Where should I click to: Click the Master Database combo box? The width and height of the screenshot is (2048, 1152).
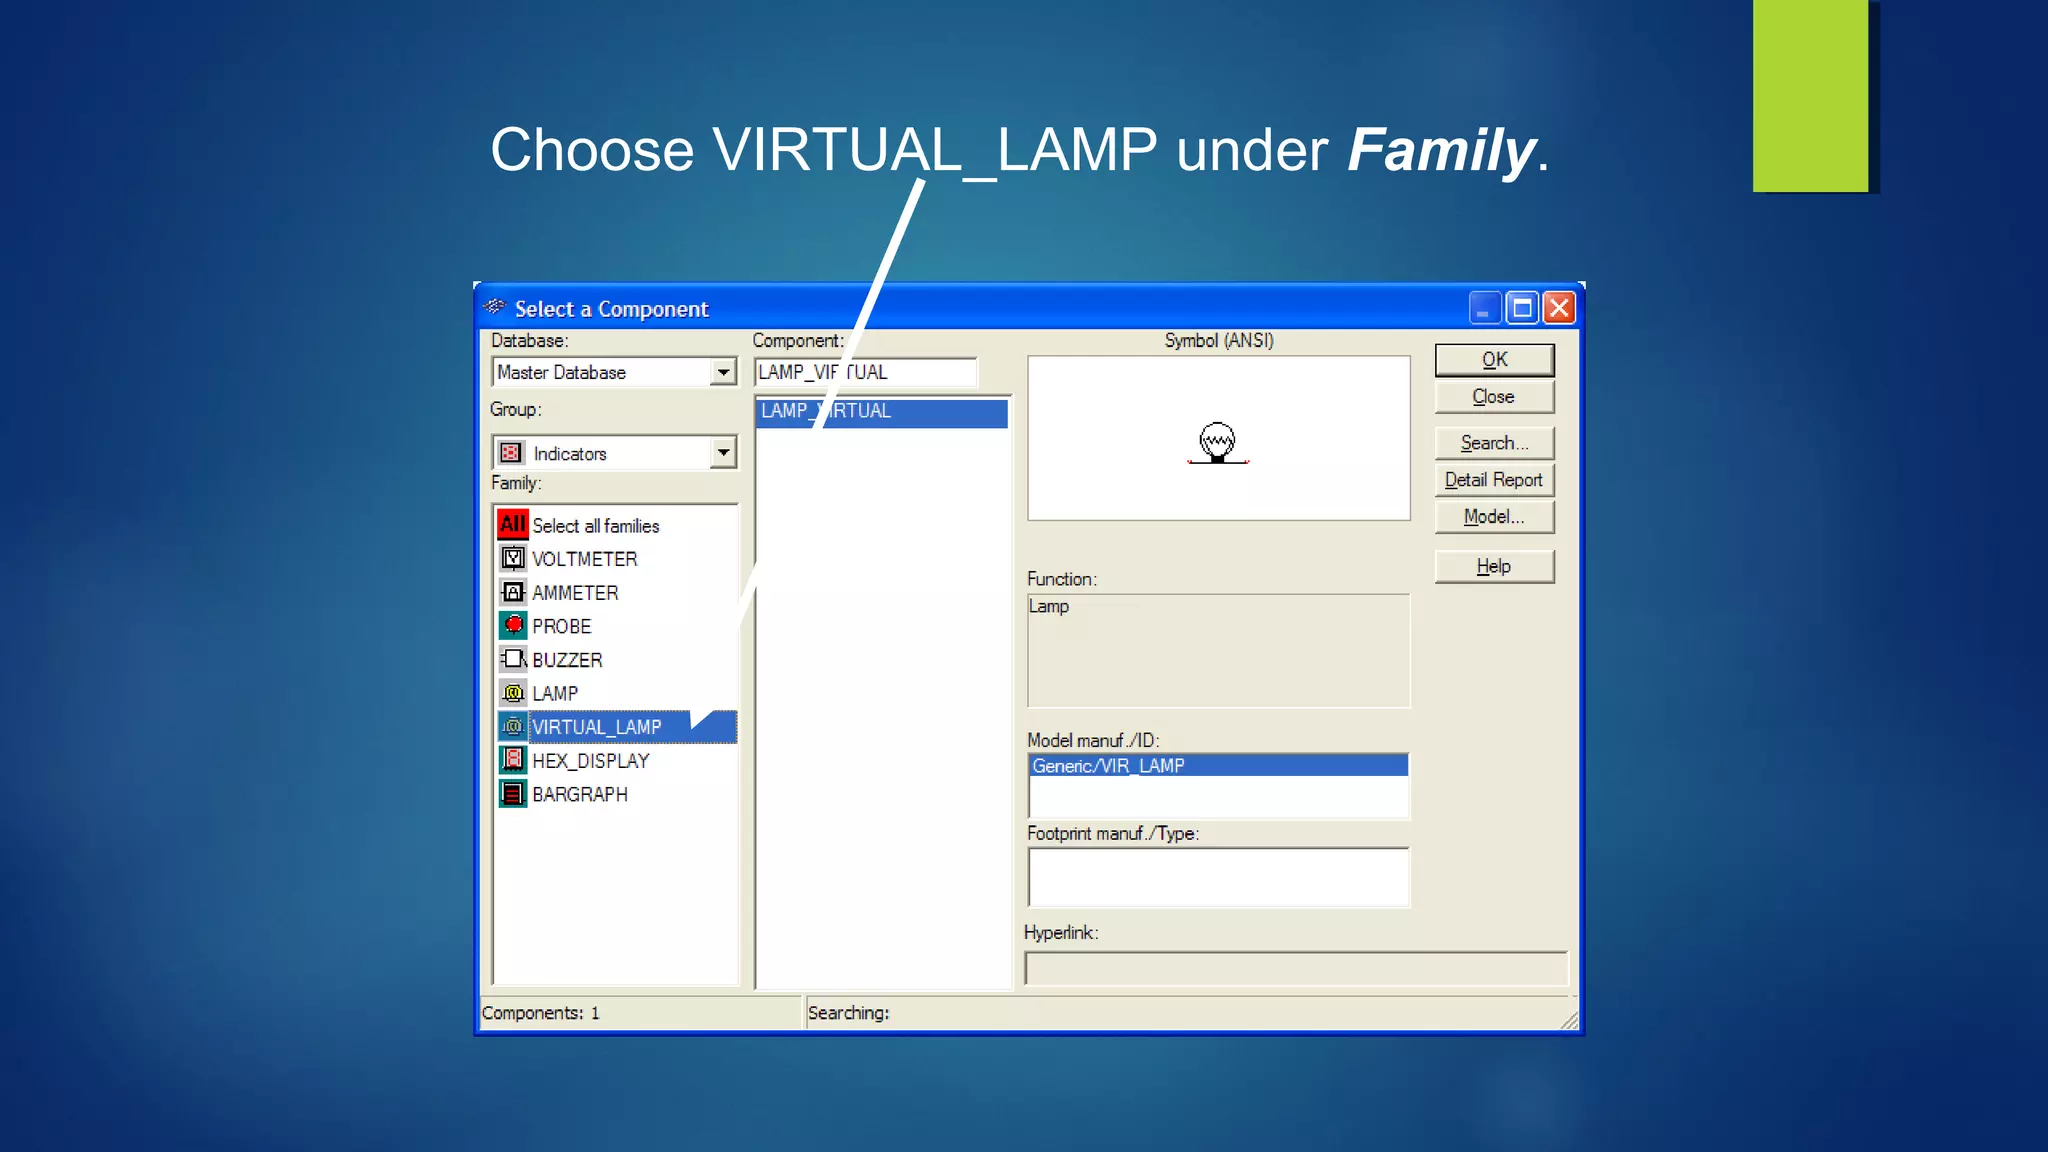tap(614, 372)
